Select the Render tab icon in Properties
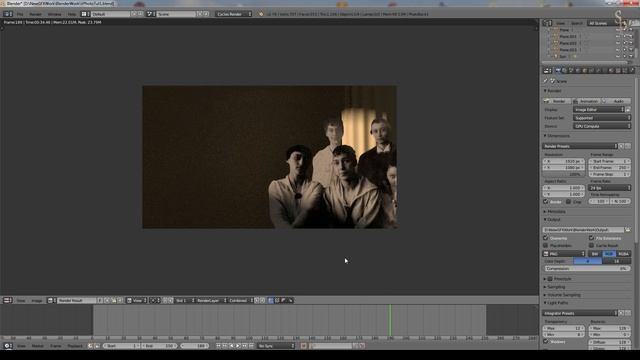 (x=558, y=71)
